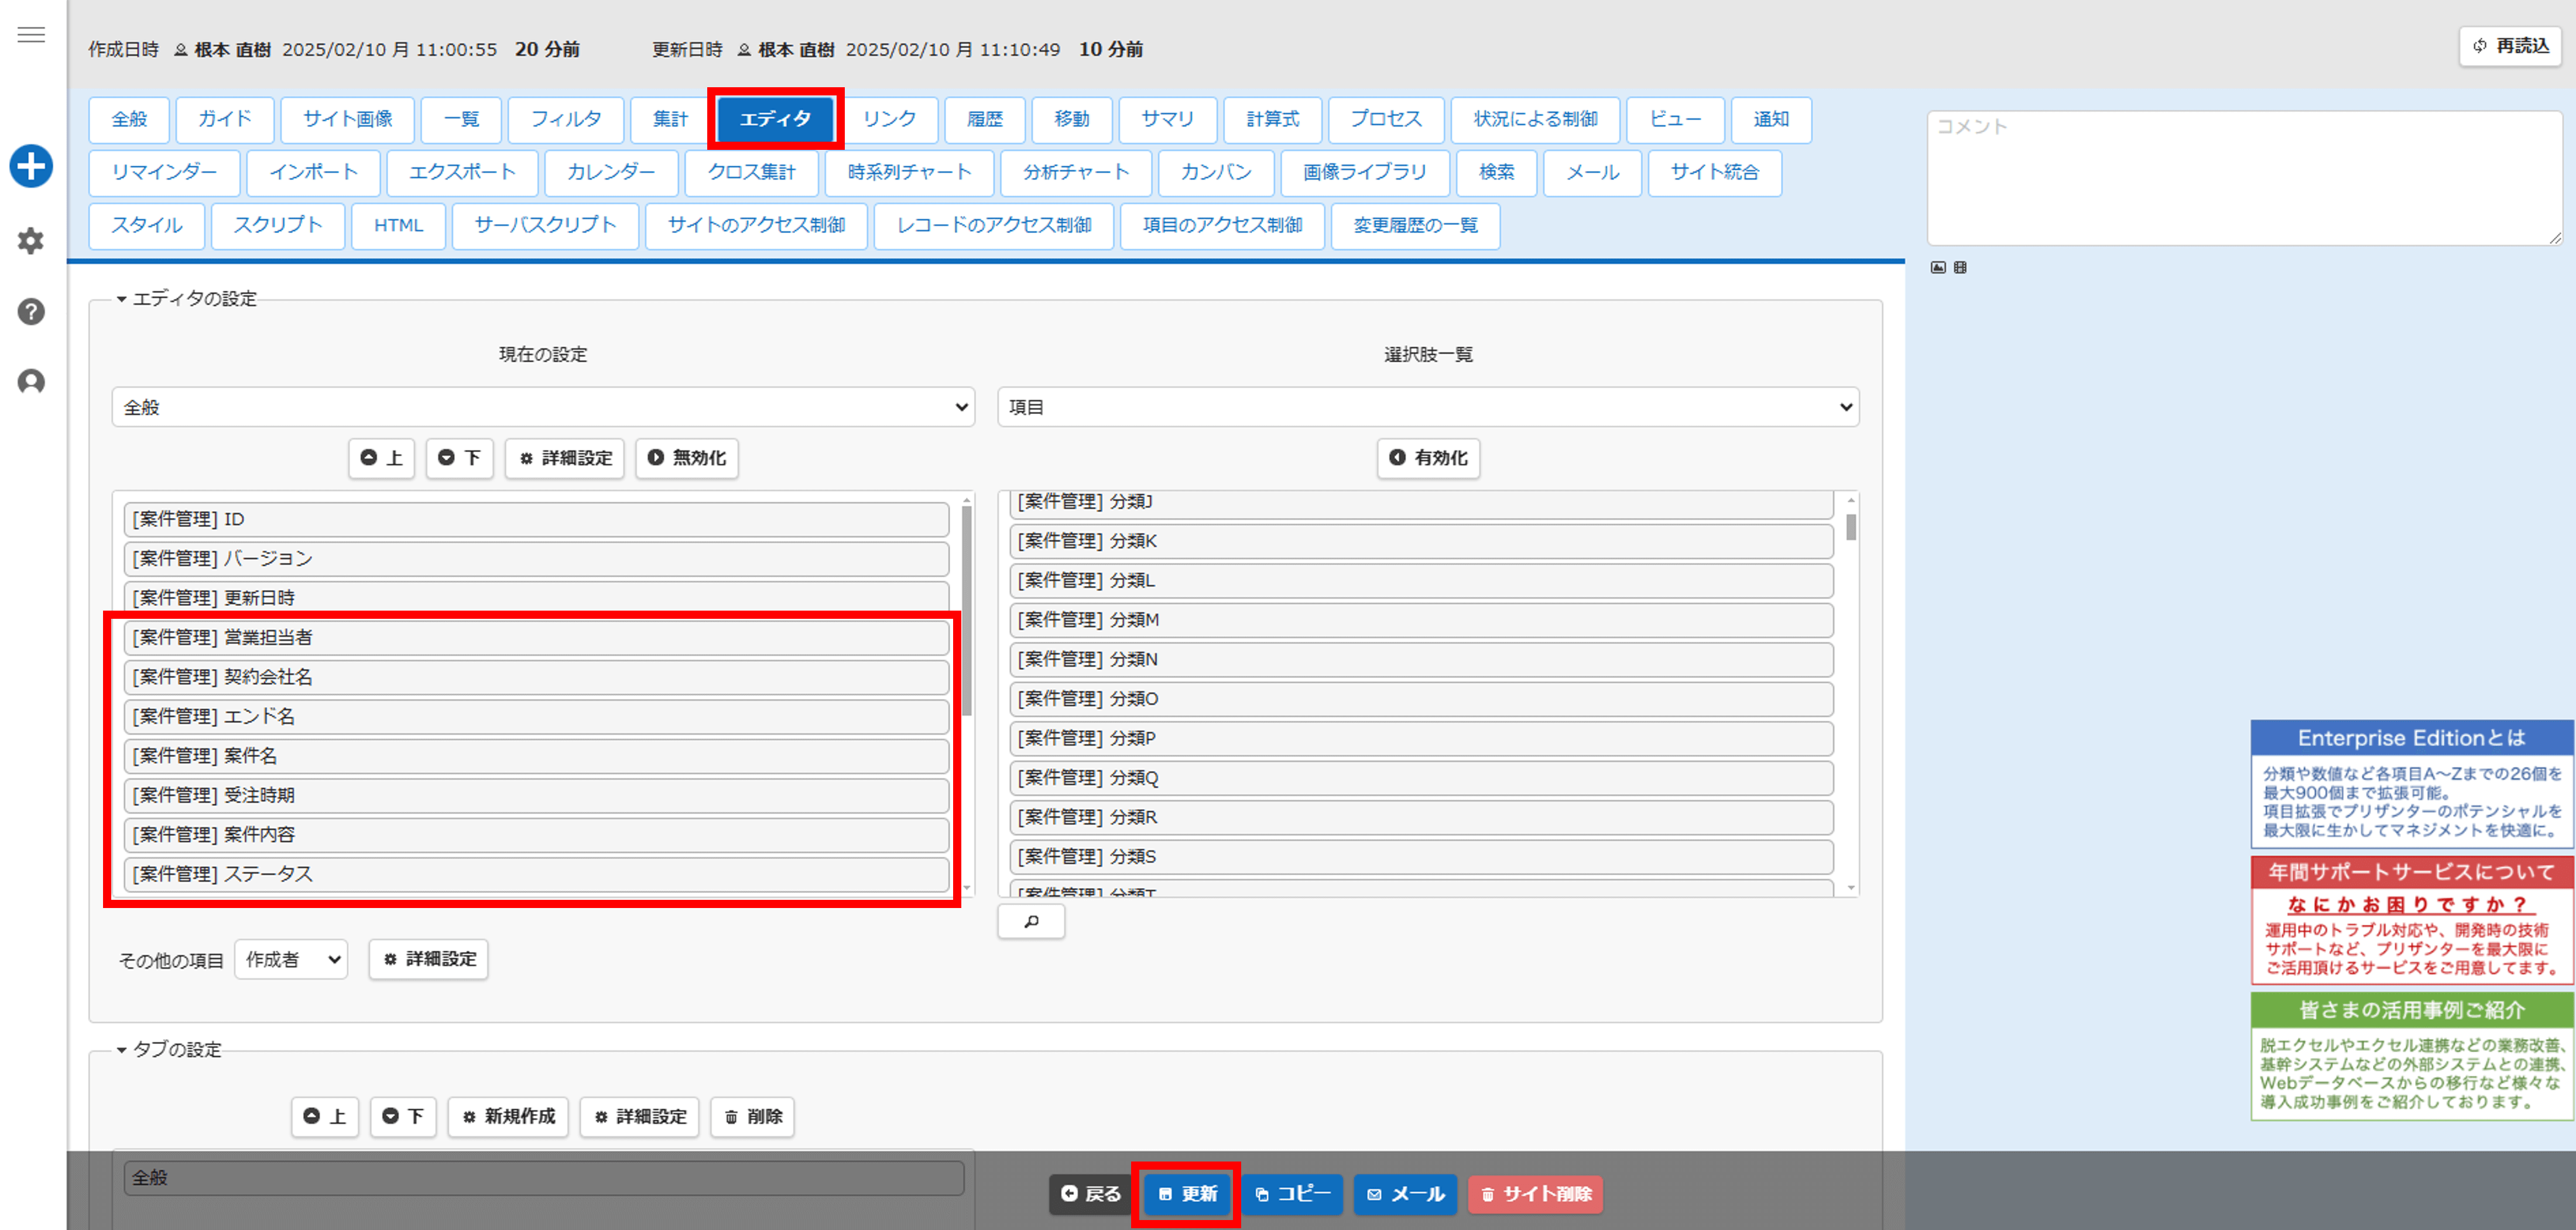Click the table icon below comment box

click(1960, 267)
